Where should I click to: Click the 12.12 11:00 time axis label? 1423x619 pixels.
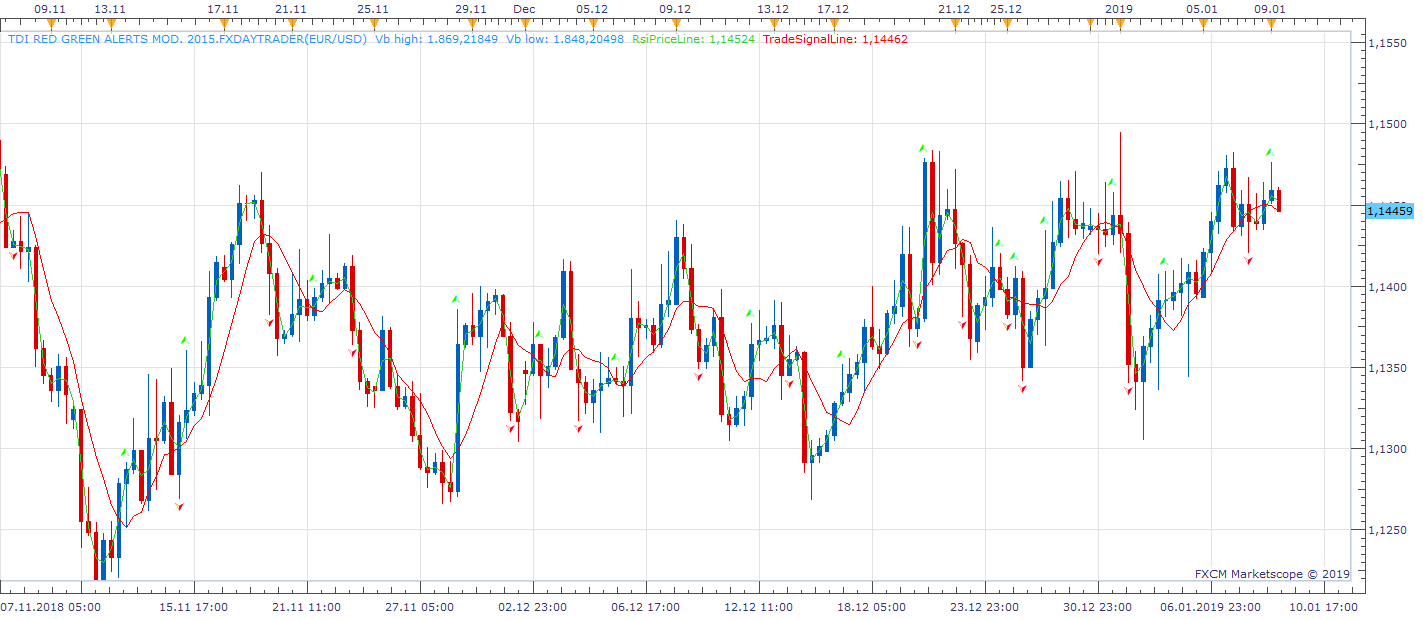tap(759, 607)
